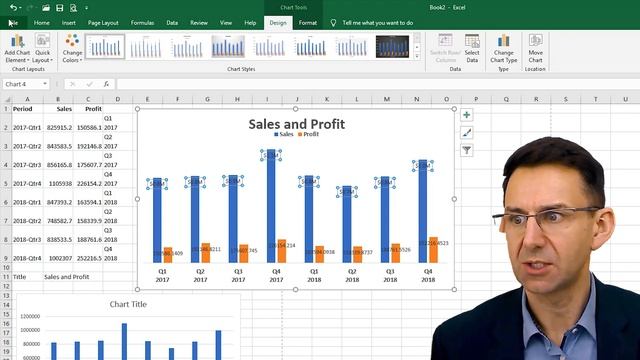Select cell B1 with Sales header
Image resolution: width=640 pixels, height=360 pixels.
58,109
